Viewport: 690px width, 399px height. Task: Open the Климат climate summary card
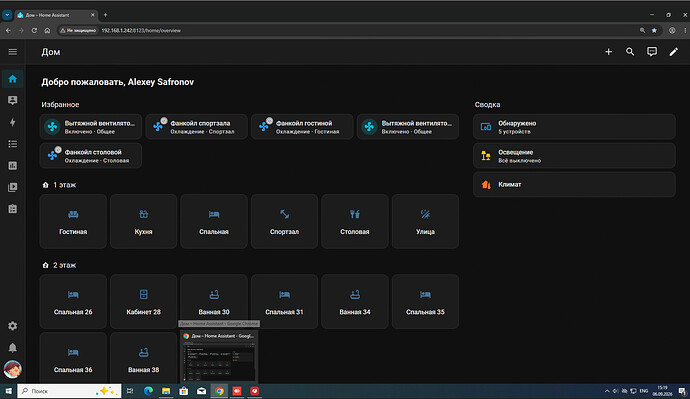point(574,184)
